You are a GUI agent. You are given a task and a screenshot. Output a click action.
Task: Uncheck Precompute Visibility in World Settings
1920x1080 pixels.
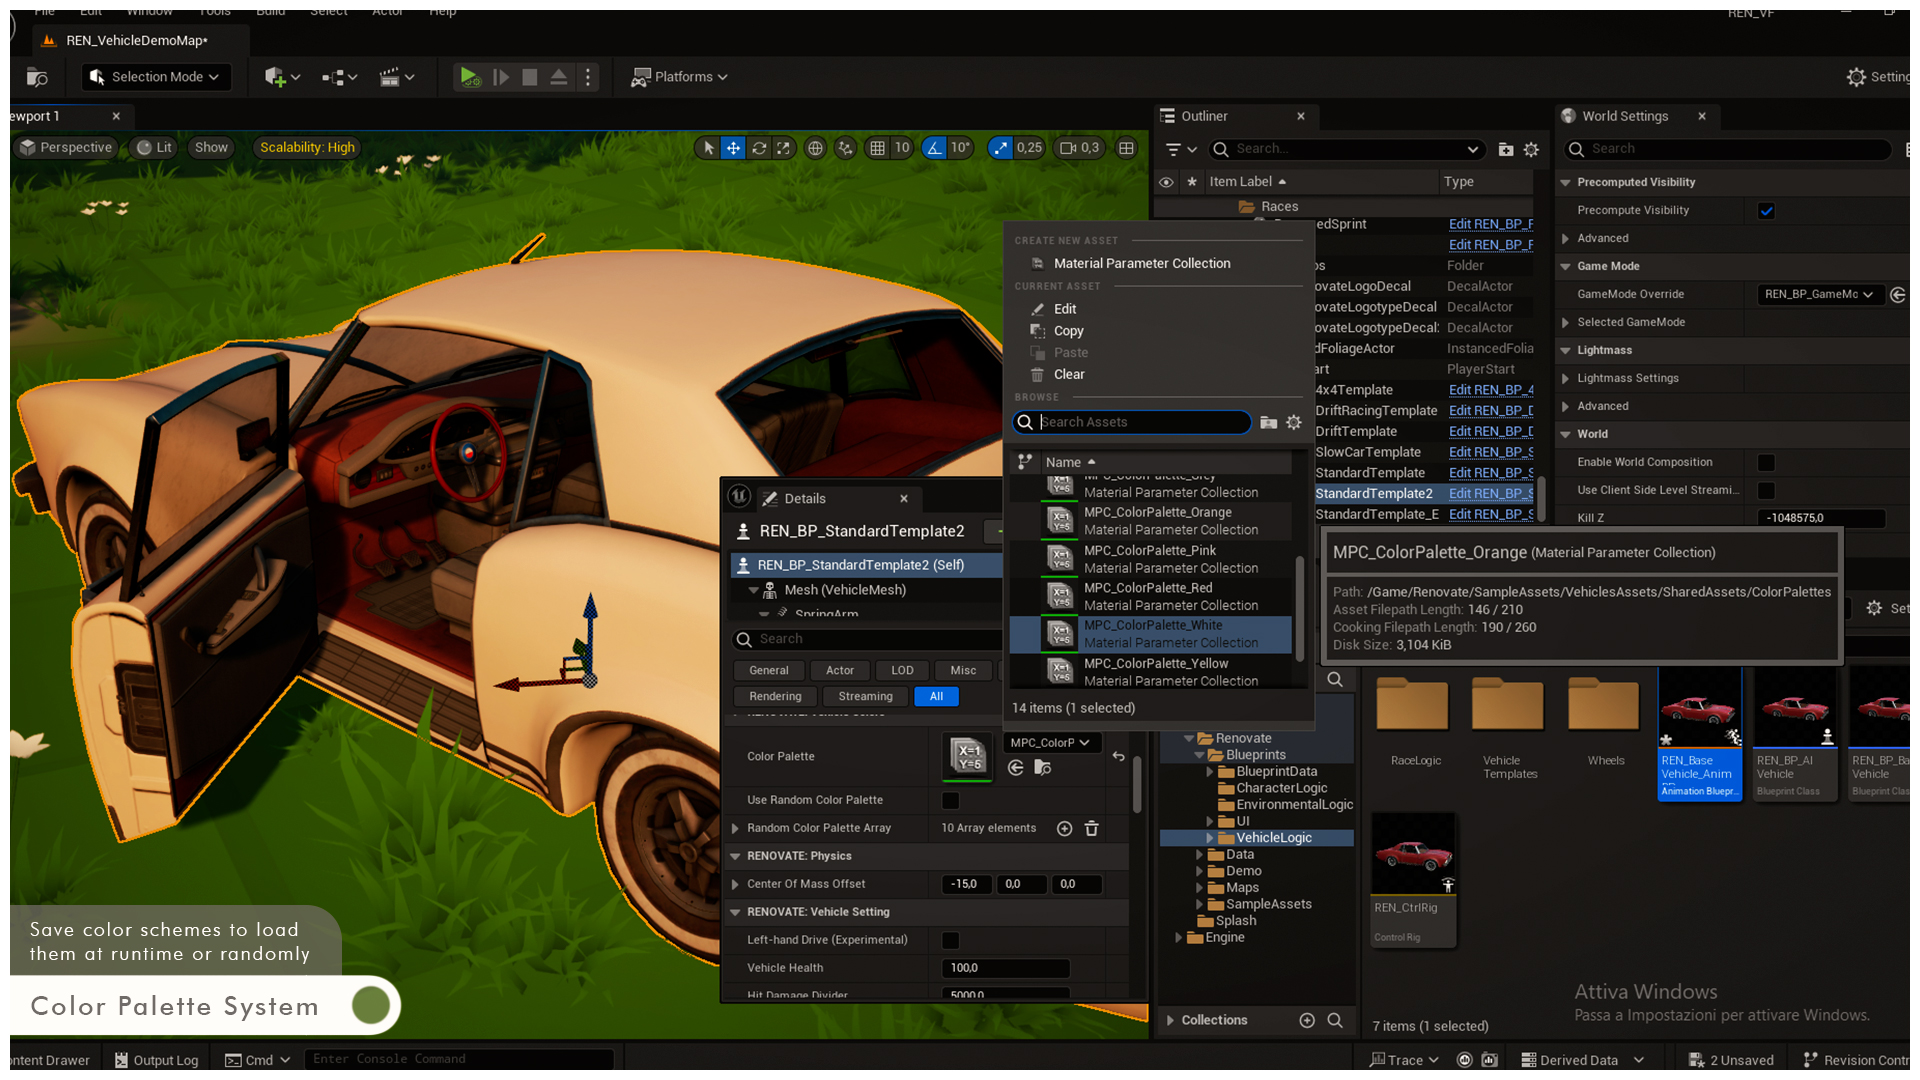click(x=1766, y=210)
